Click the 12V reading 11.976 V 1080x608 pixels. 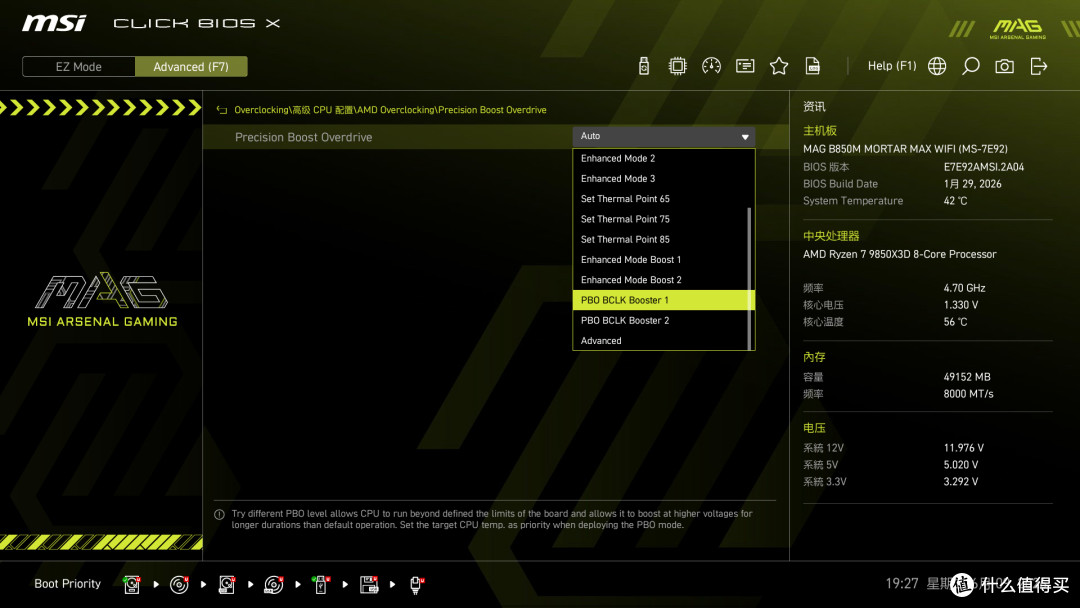(964, 448)
